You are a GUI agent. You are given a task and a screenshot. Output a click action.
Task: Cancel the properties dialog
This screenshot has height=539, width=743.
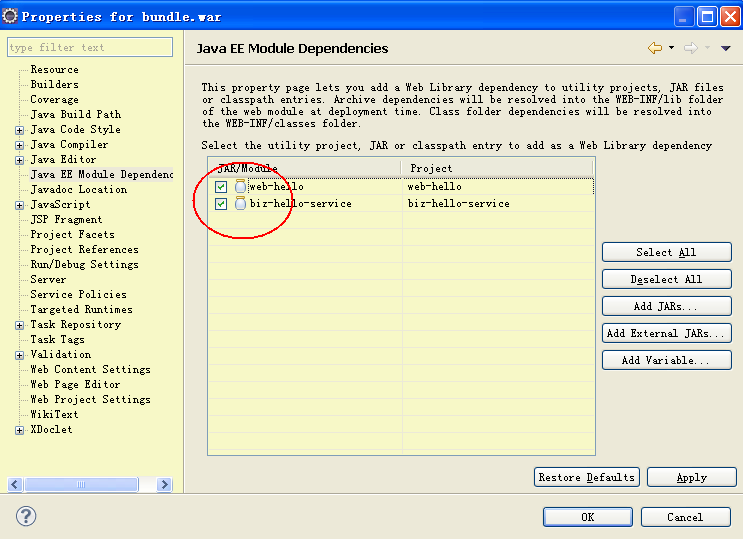(x=686, y=517)
